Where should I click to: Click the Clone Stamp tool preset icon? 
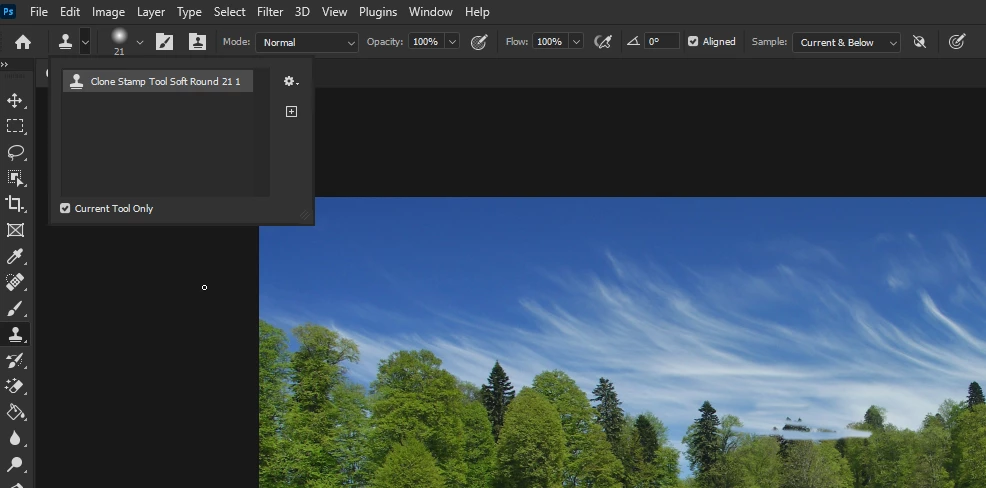[65, 42]
